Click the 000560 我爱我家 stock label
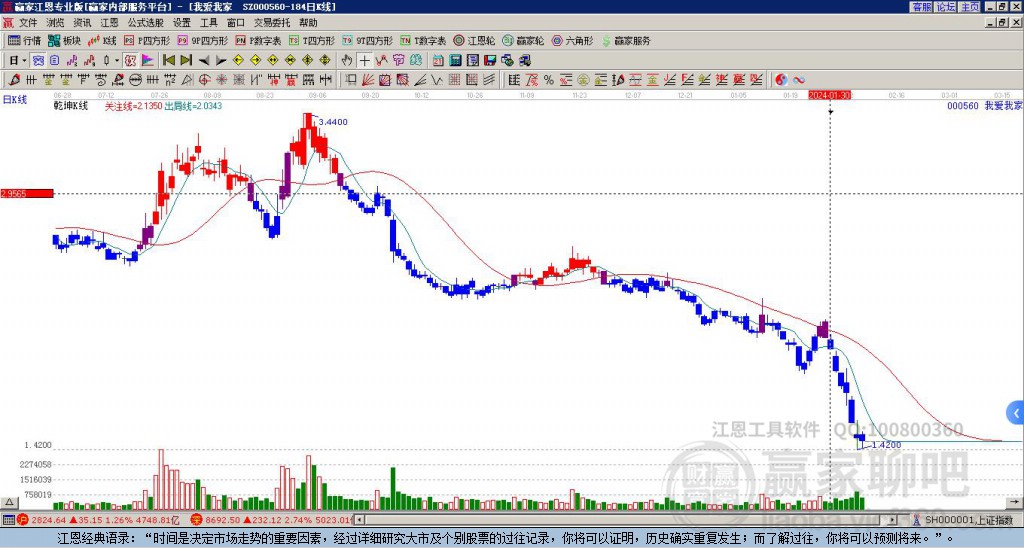The image size is (1024, 548). coord(984,106)
